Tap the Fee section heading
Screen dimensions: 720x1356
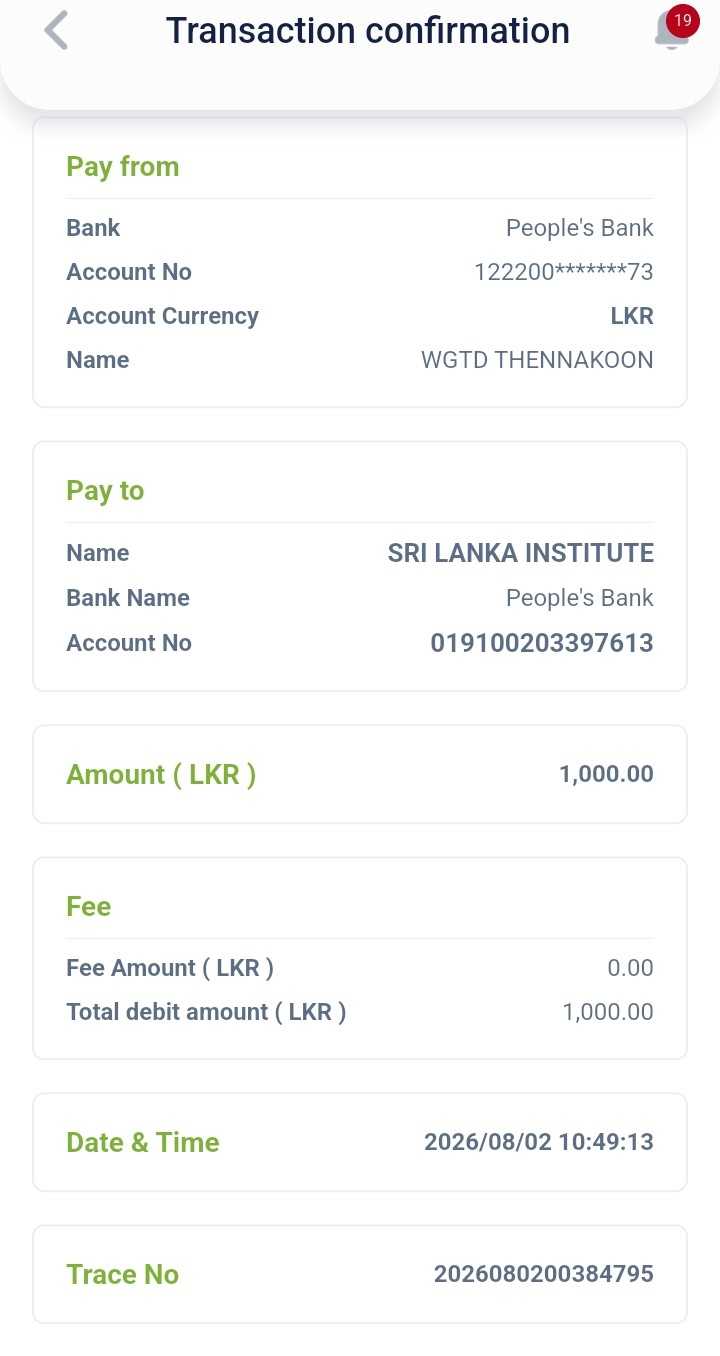[x=89, y=907]
